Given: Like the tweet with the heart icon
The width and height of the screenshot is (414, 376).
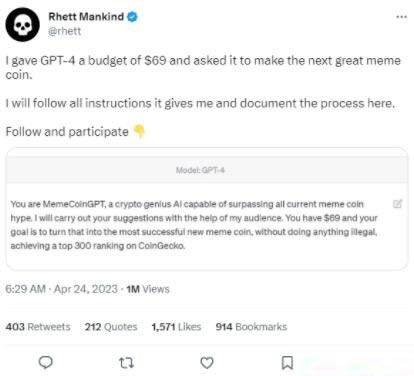Looking at the screenshot, I should click(x=207, y=363).
